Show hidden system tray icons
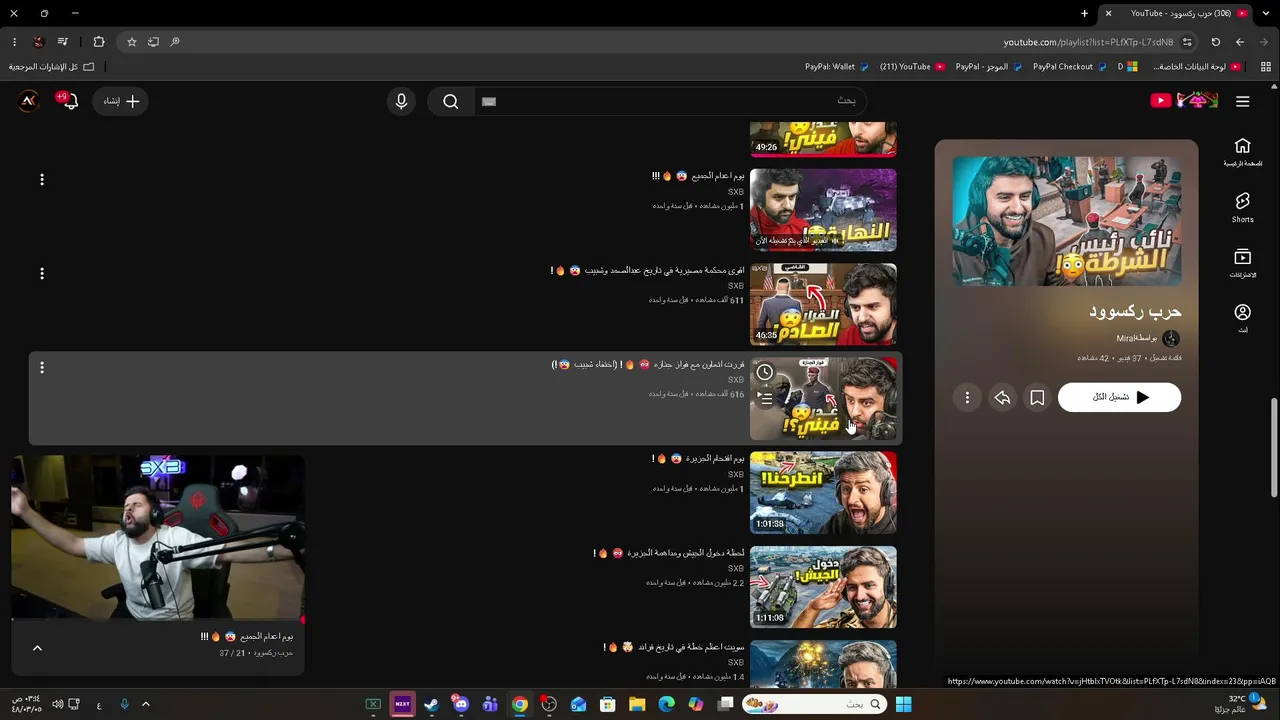The image size is (1280, 720). (x=145, y=704)
